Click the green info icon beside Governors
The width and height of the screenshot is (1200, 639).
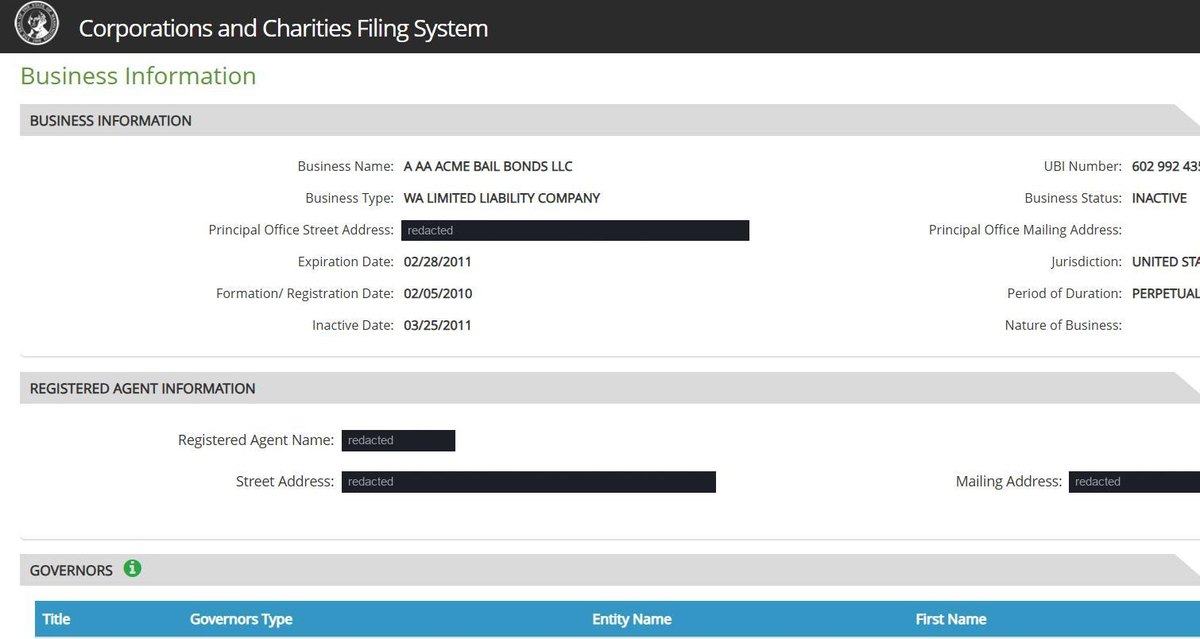[x=132, y=569]
